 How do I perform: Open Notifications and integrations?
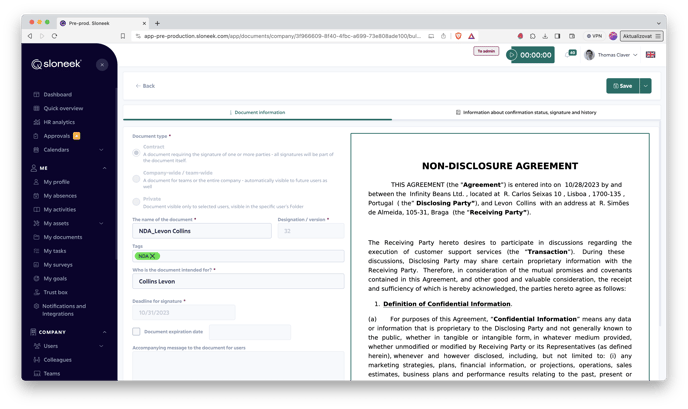64,310
